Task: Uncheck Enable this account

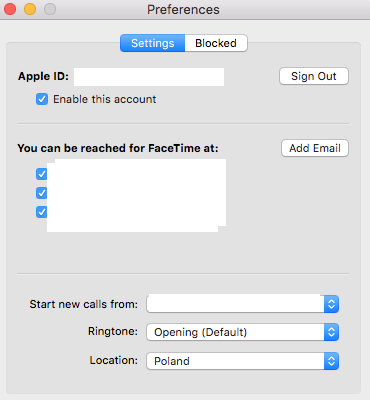Action: (42, 99)
